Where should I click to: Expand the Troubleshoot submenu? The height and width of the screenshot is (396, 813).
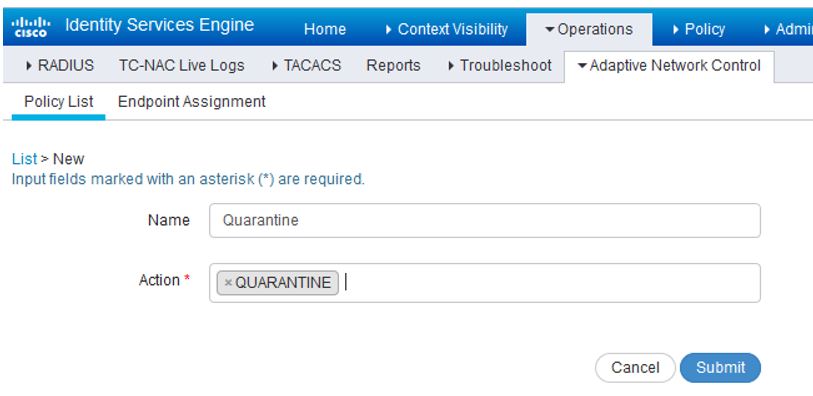(499, 65)
